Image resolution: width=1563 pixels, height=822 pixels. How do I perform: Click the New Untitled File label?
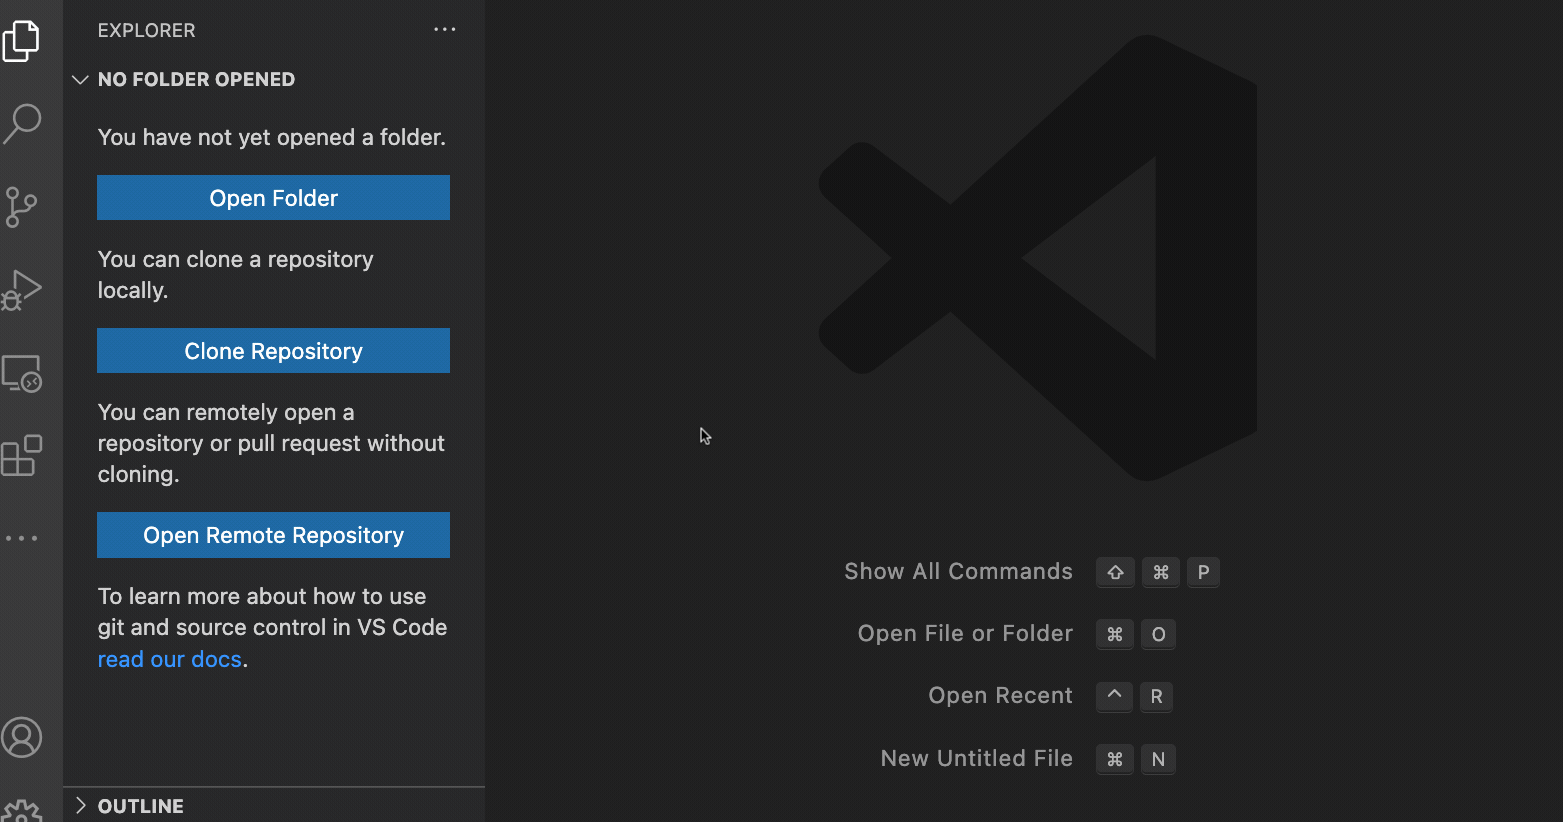coord(976,758)
